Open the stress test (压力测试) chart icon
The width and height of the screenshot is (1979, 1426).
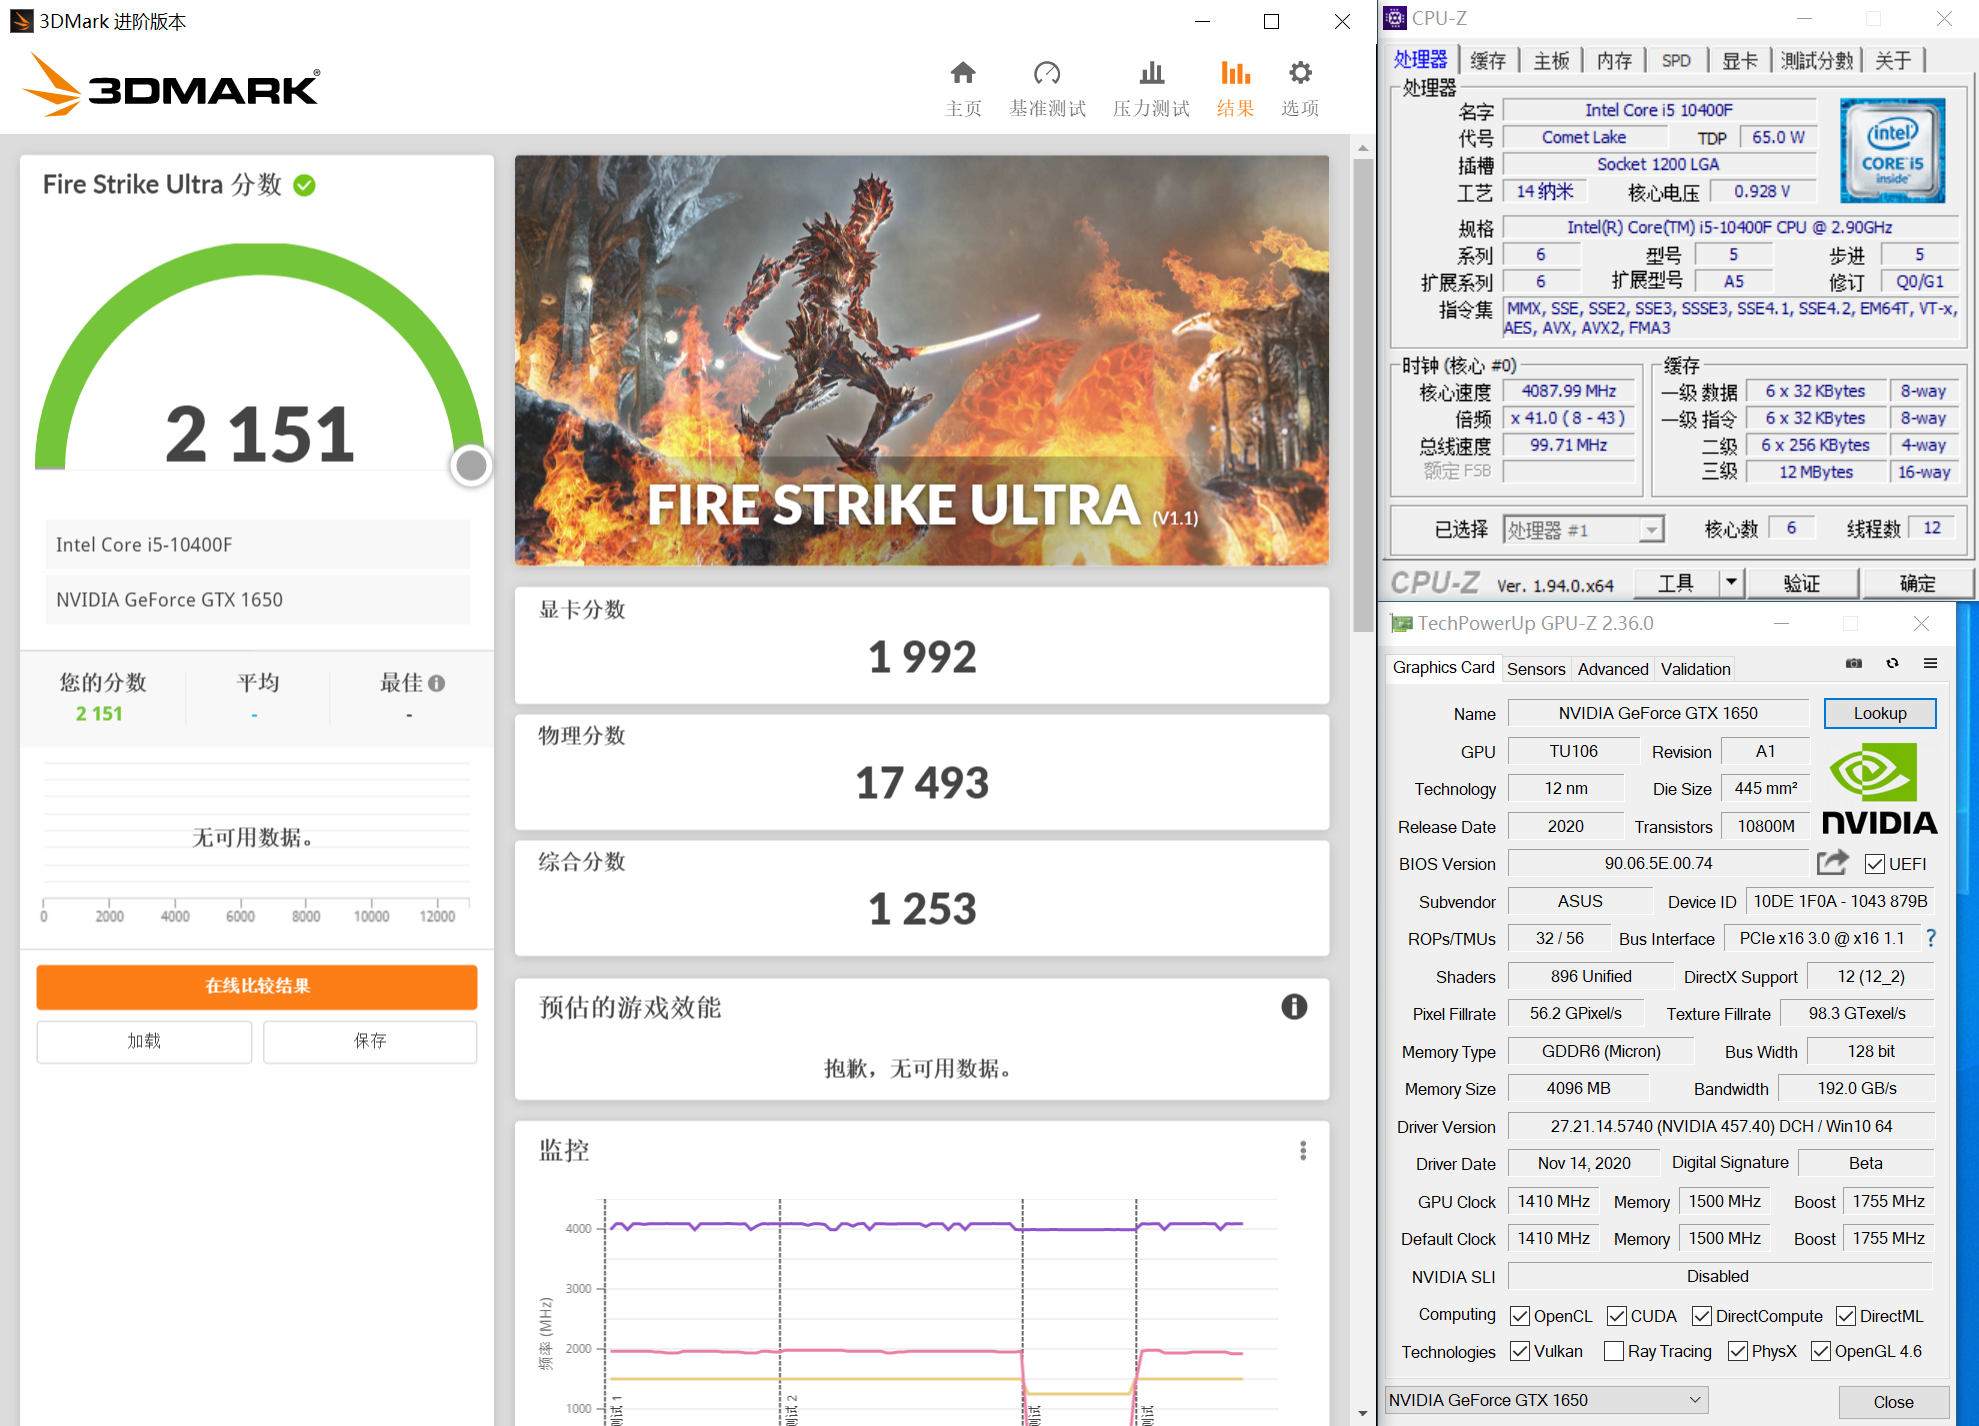[1152, 73]
